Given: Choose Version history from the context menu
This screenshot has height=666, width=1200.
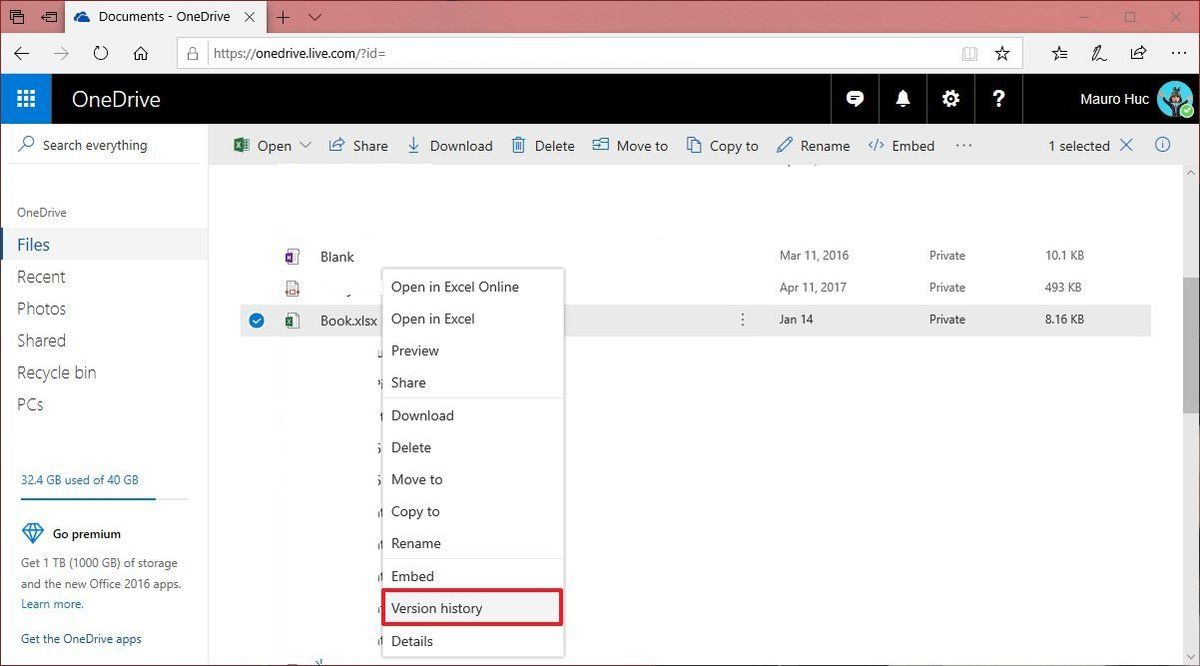Looking at the screenshot, I should click(437, 608).
